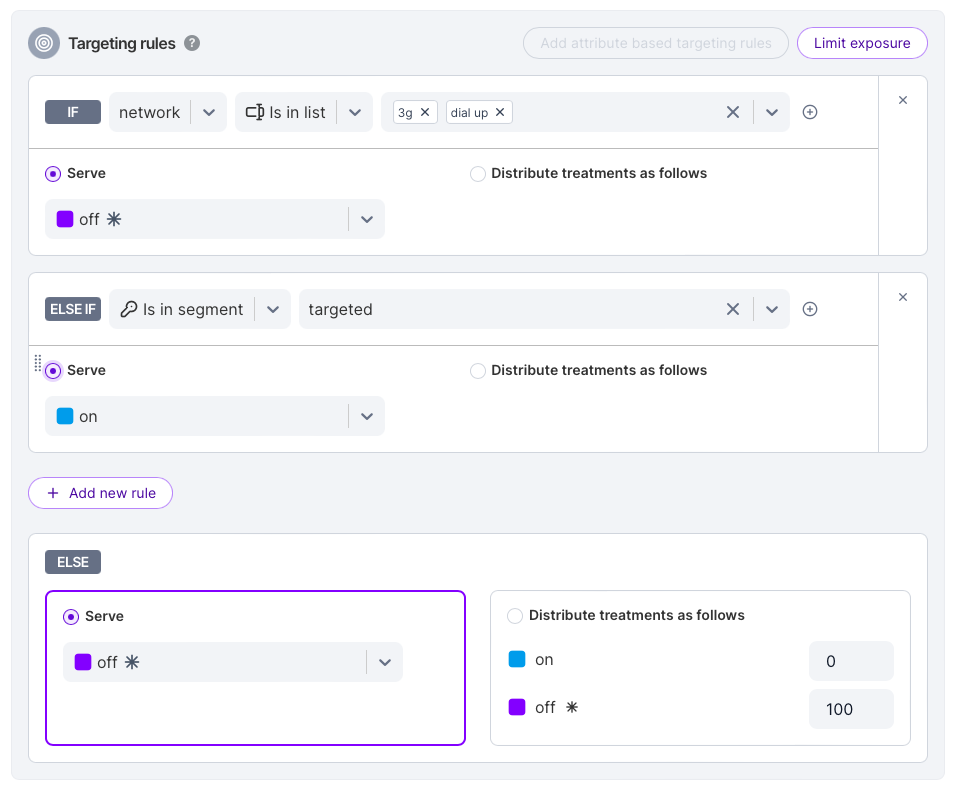Clear all values in network list field

(733, 112)
